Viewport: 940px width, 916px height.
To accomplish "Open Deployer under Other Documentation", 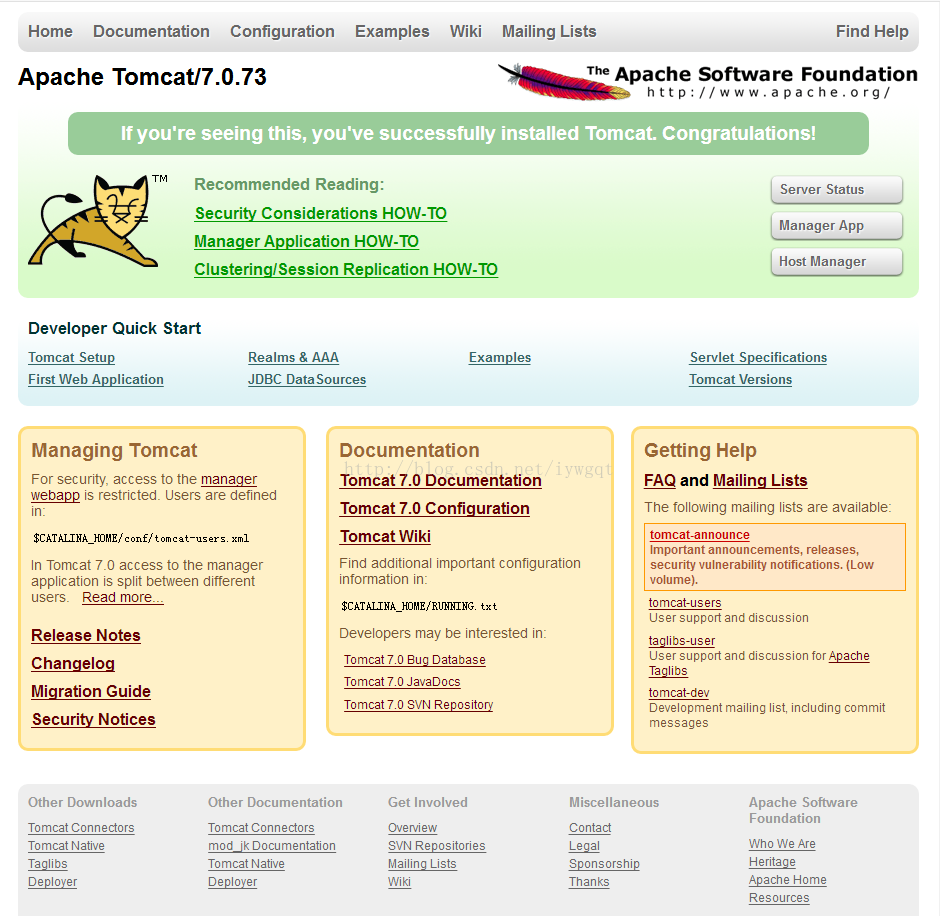I will [233, 882].
